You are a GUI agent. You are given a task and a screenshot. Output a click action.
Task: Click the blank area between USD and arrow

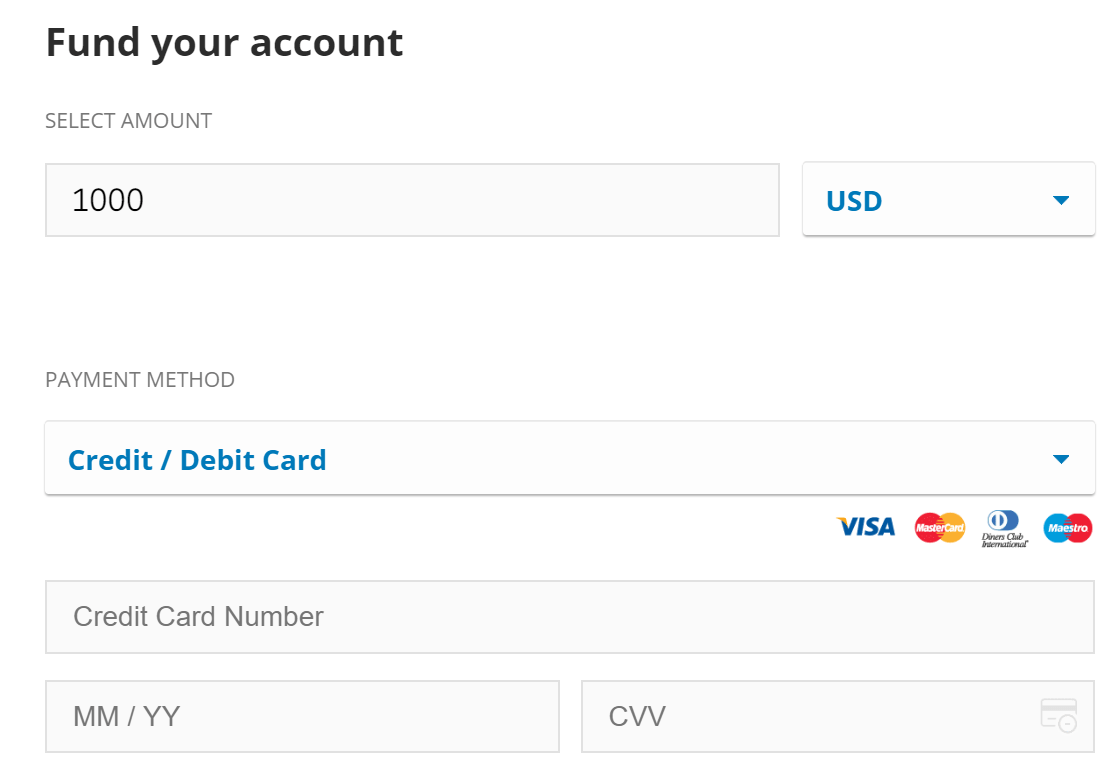966,201
